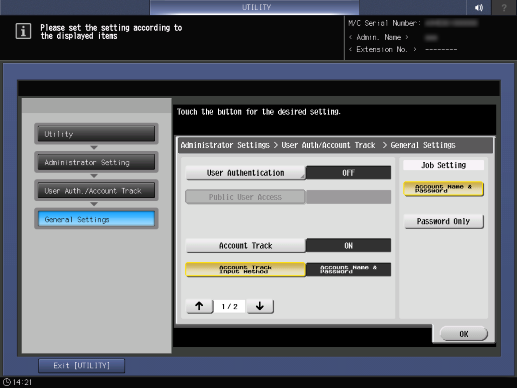
Task: Click the Public User Access button
Action: (x=245, y=197)
